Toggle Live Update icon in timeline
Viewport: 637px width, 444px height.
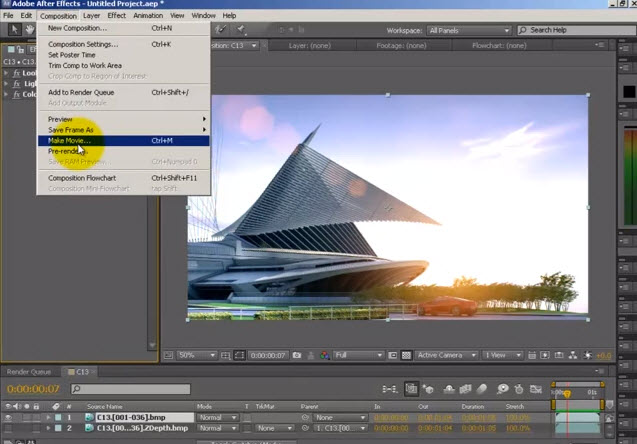point(411,389)
